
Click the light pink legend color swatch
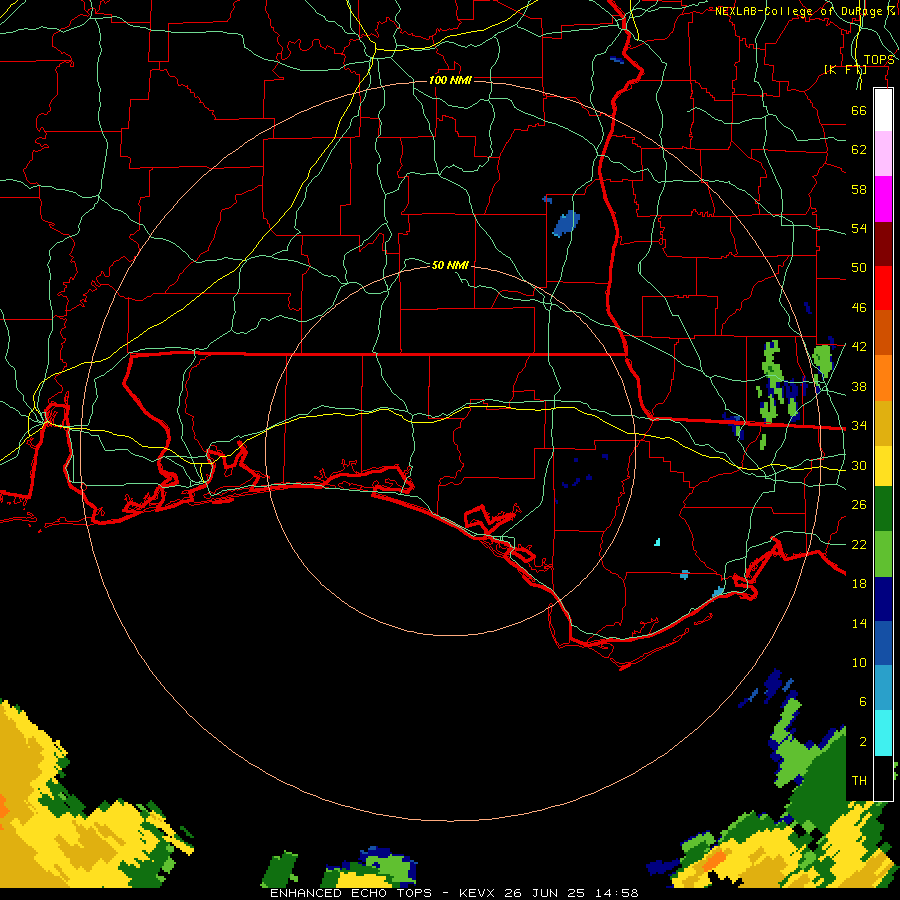click(x=883, y=153)
